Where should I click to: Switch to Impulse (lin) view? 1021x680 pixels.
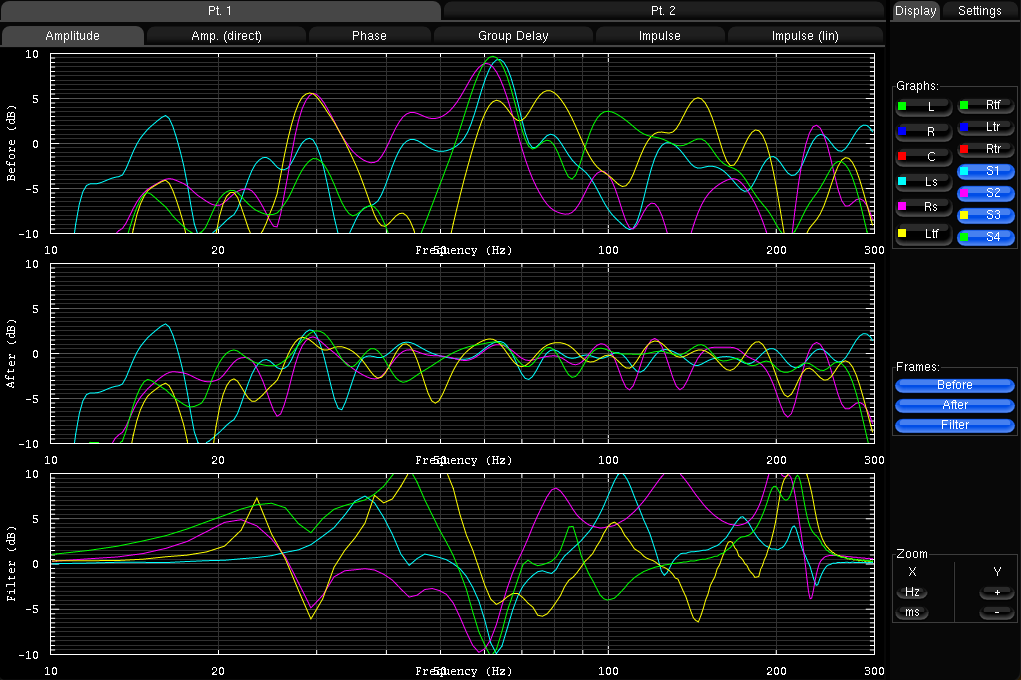[805, 36]
